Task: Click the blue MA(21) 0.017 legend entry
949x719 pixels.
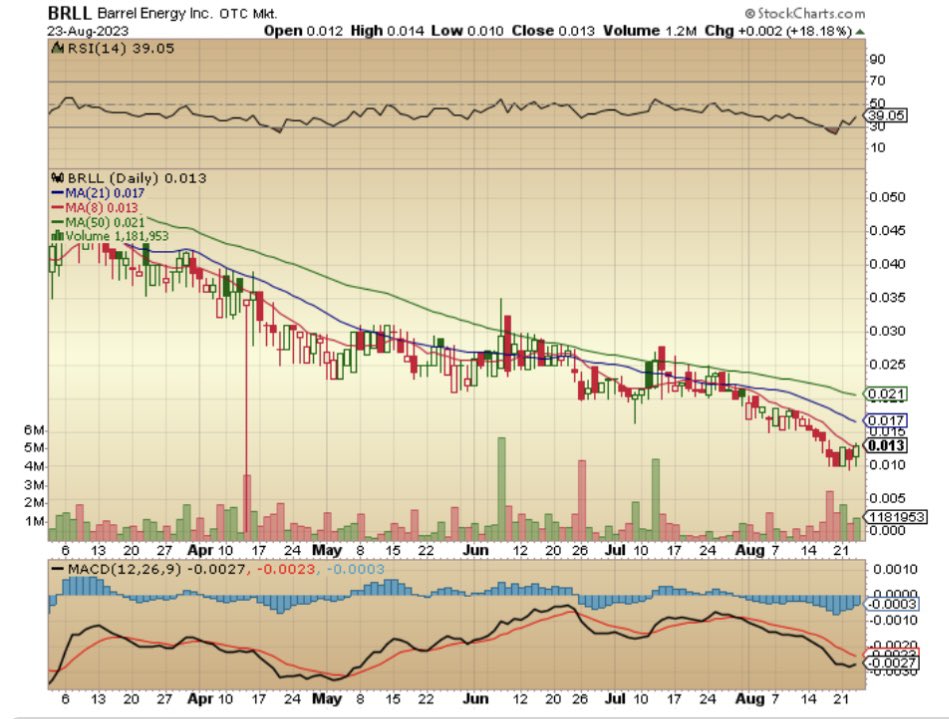Action: pyautogui.click(x=99, y=193)
